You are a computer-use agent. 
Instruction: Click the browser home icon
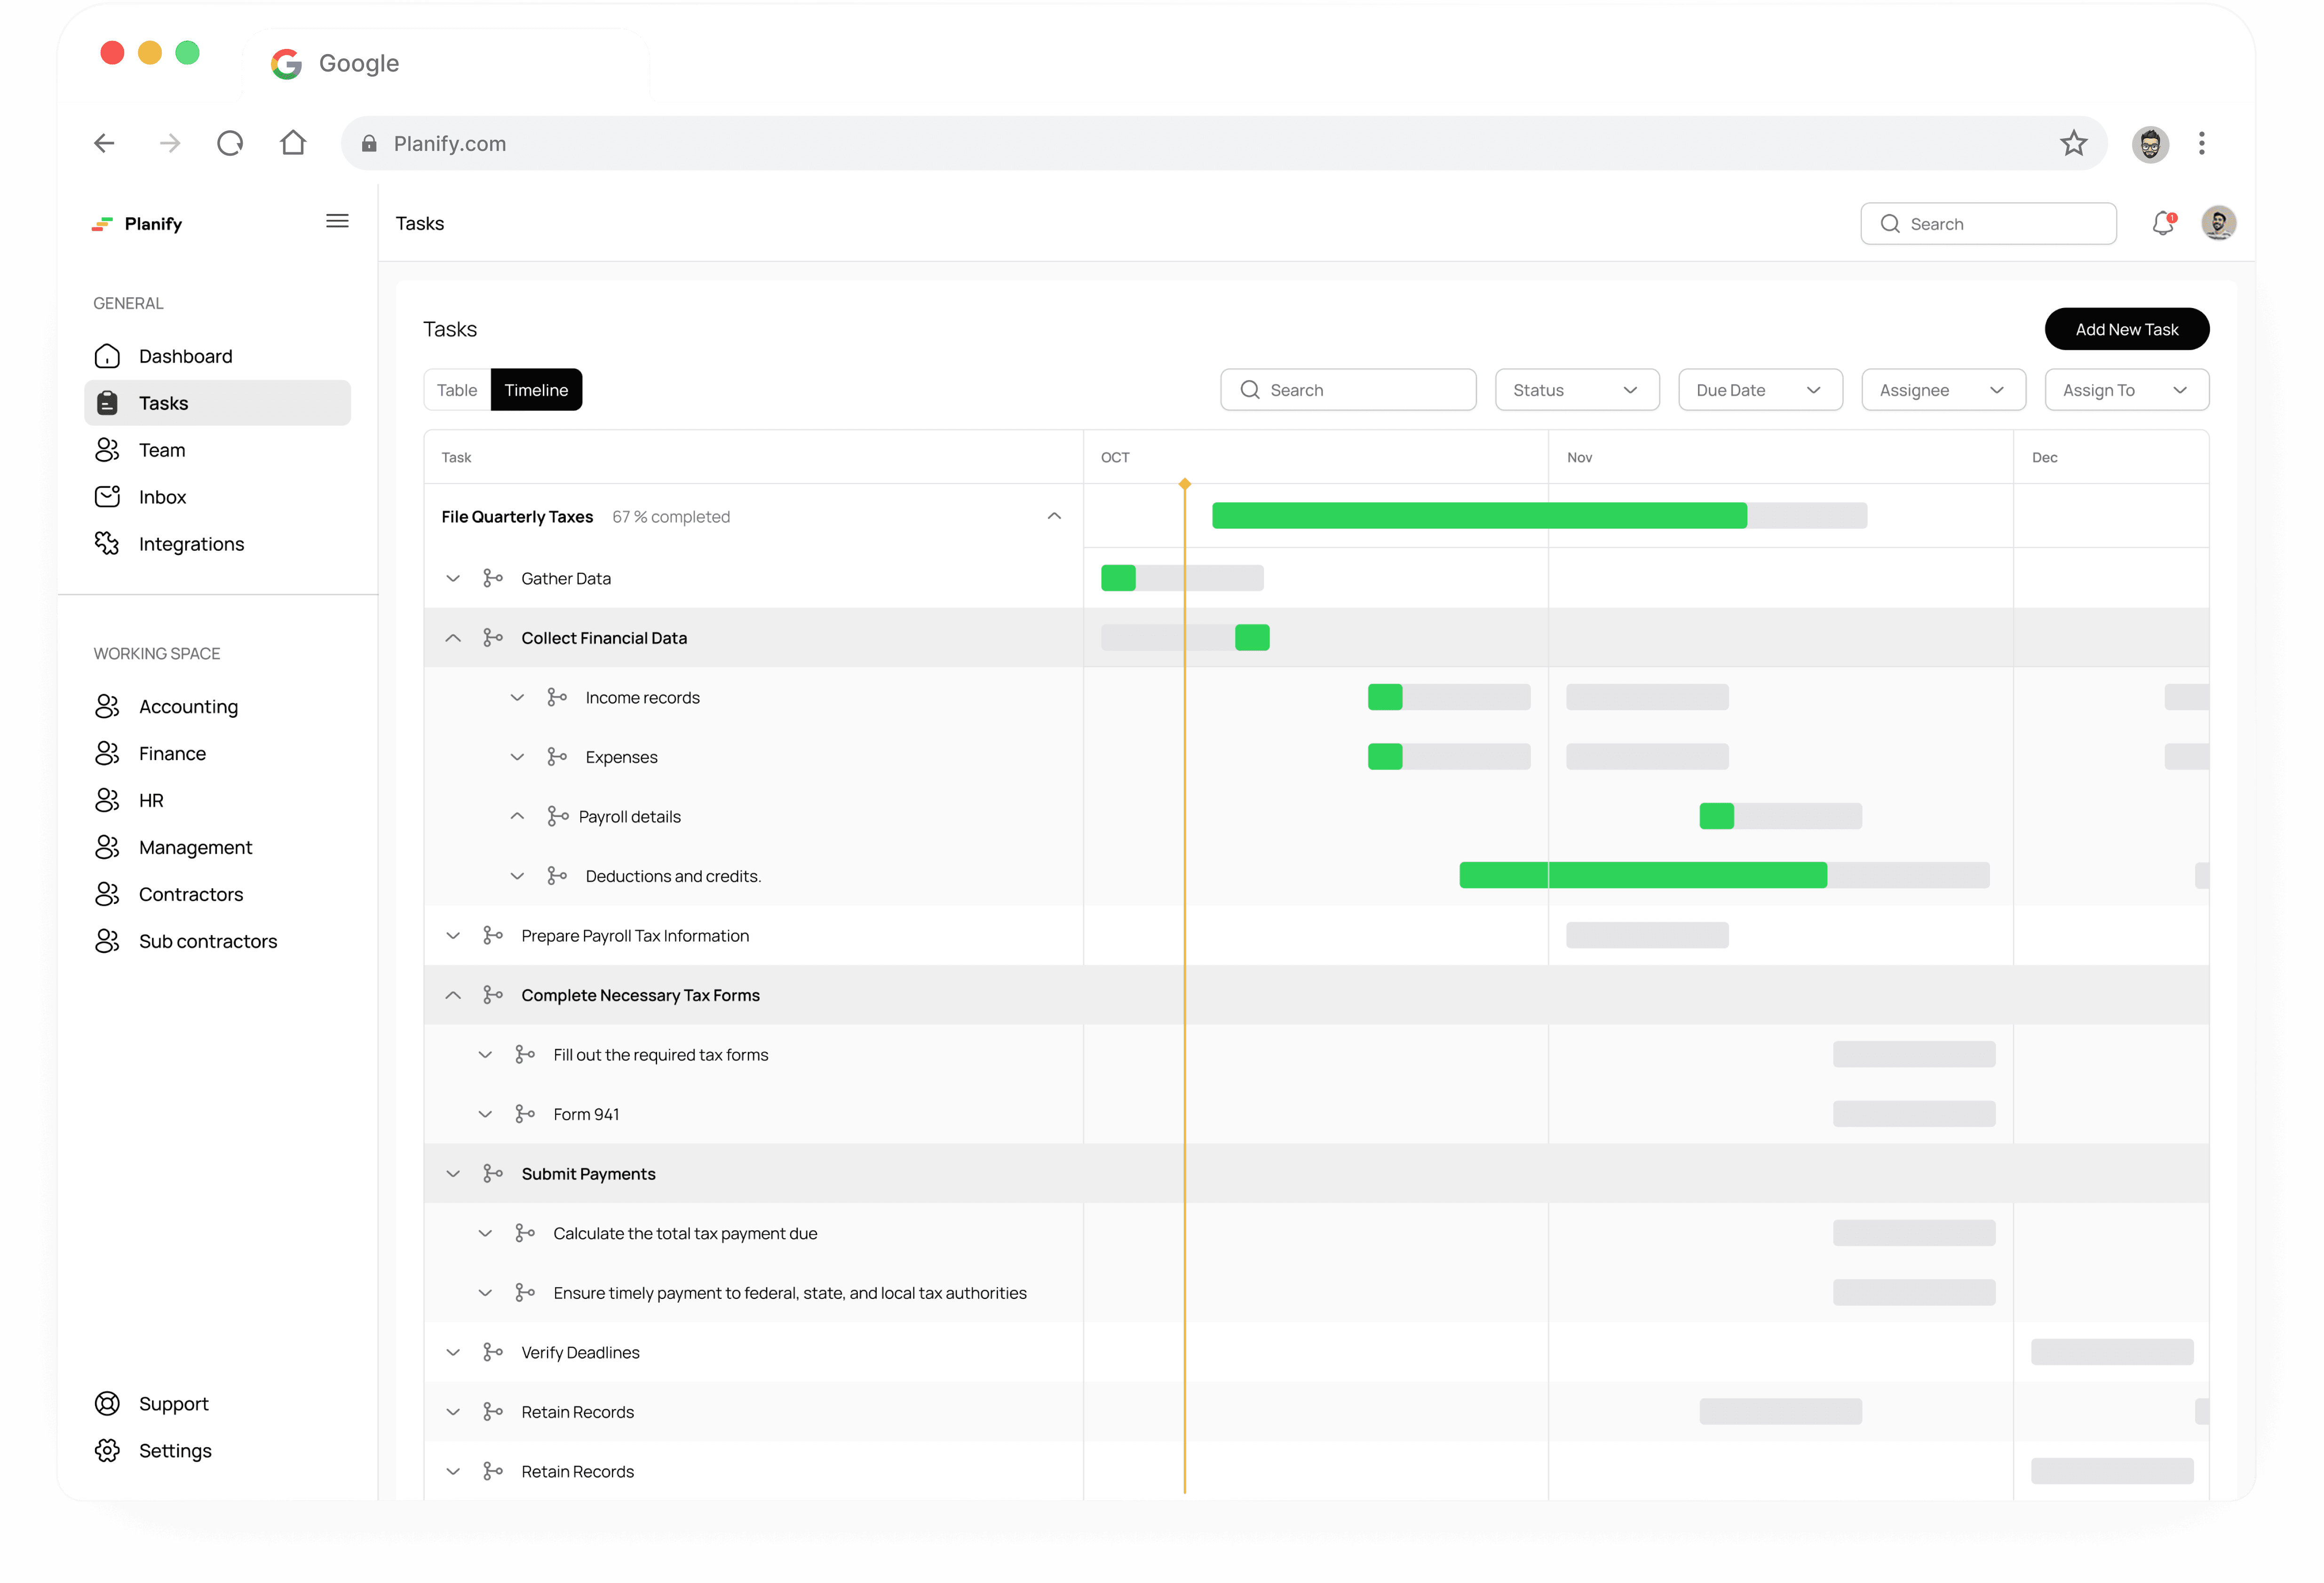tap(293, 143)
